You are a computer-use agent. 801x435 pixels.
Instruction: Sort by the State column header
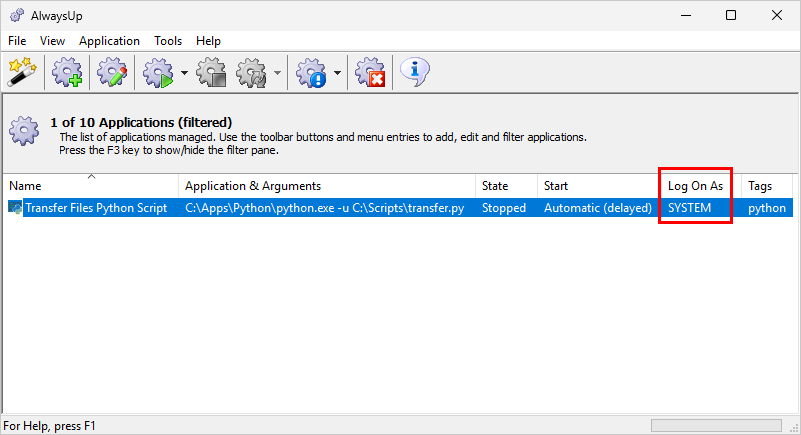(506, 186)
